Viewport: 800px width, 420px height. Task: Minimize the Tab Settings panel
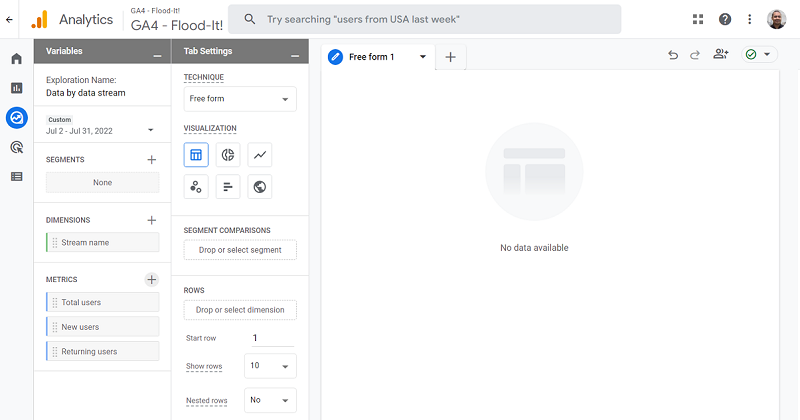tap(295, 56)
